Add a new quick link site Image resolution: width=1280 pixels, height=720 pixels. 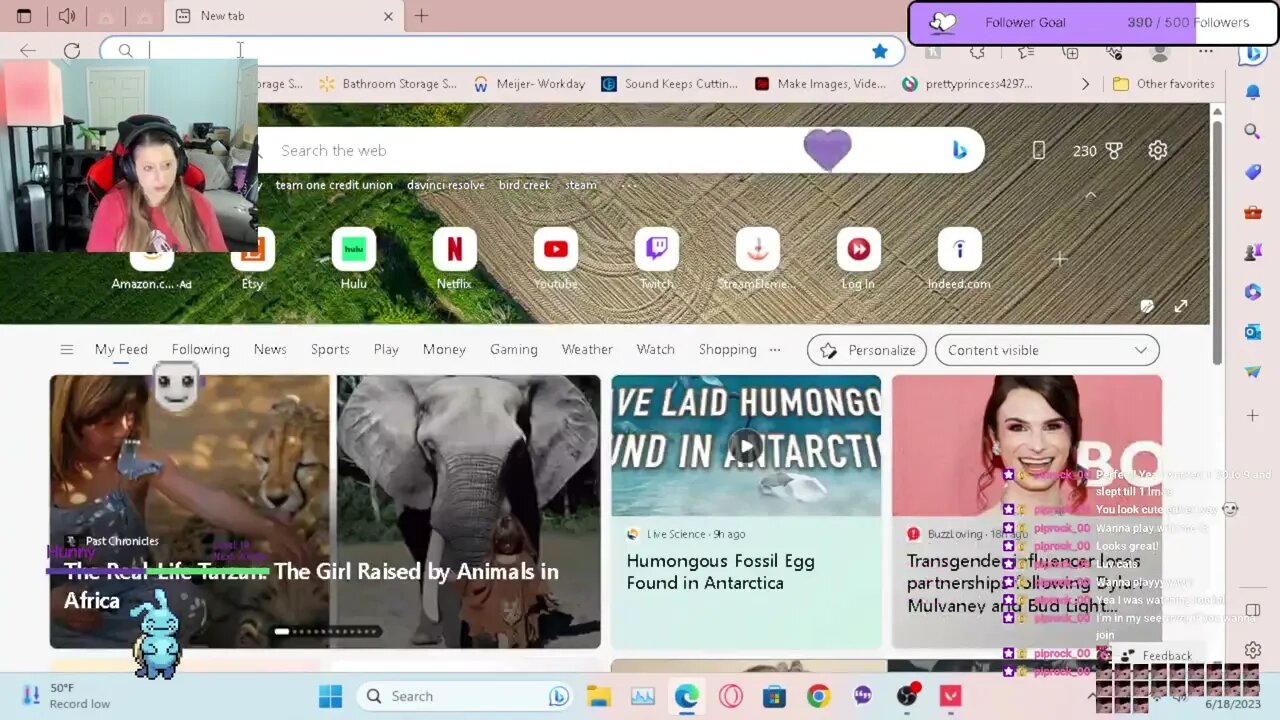coord(1060,259)
